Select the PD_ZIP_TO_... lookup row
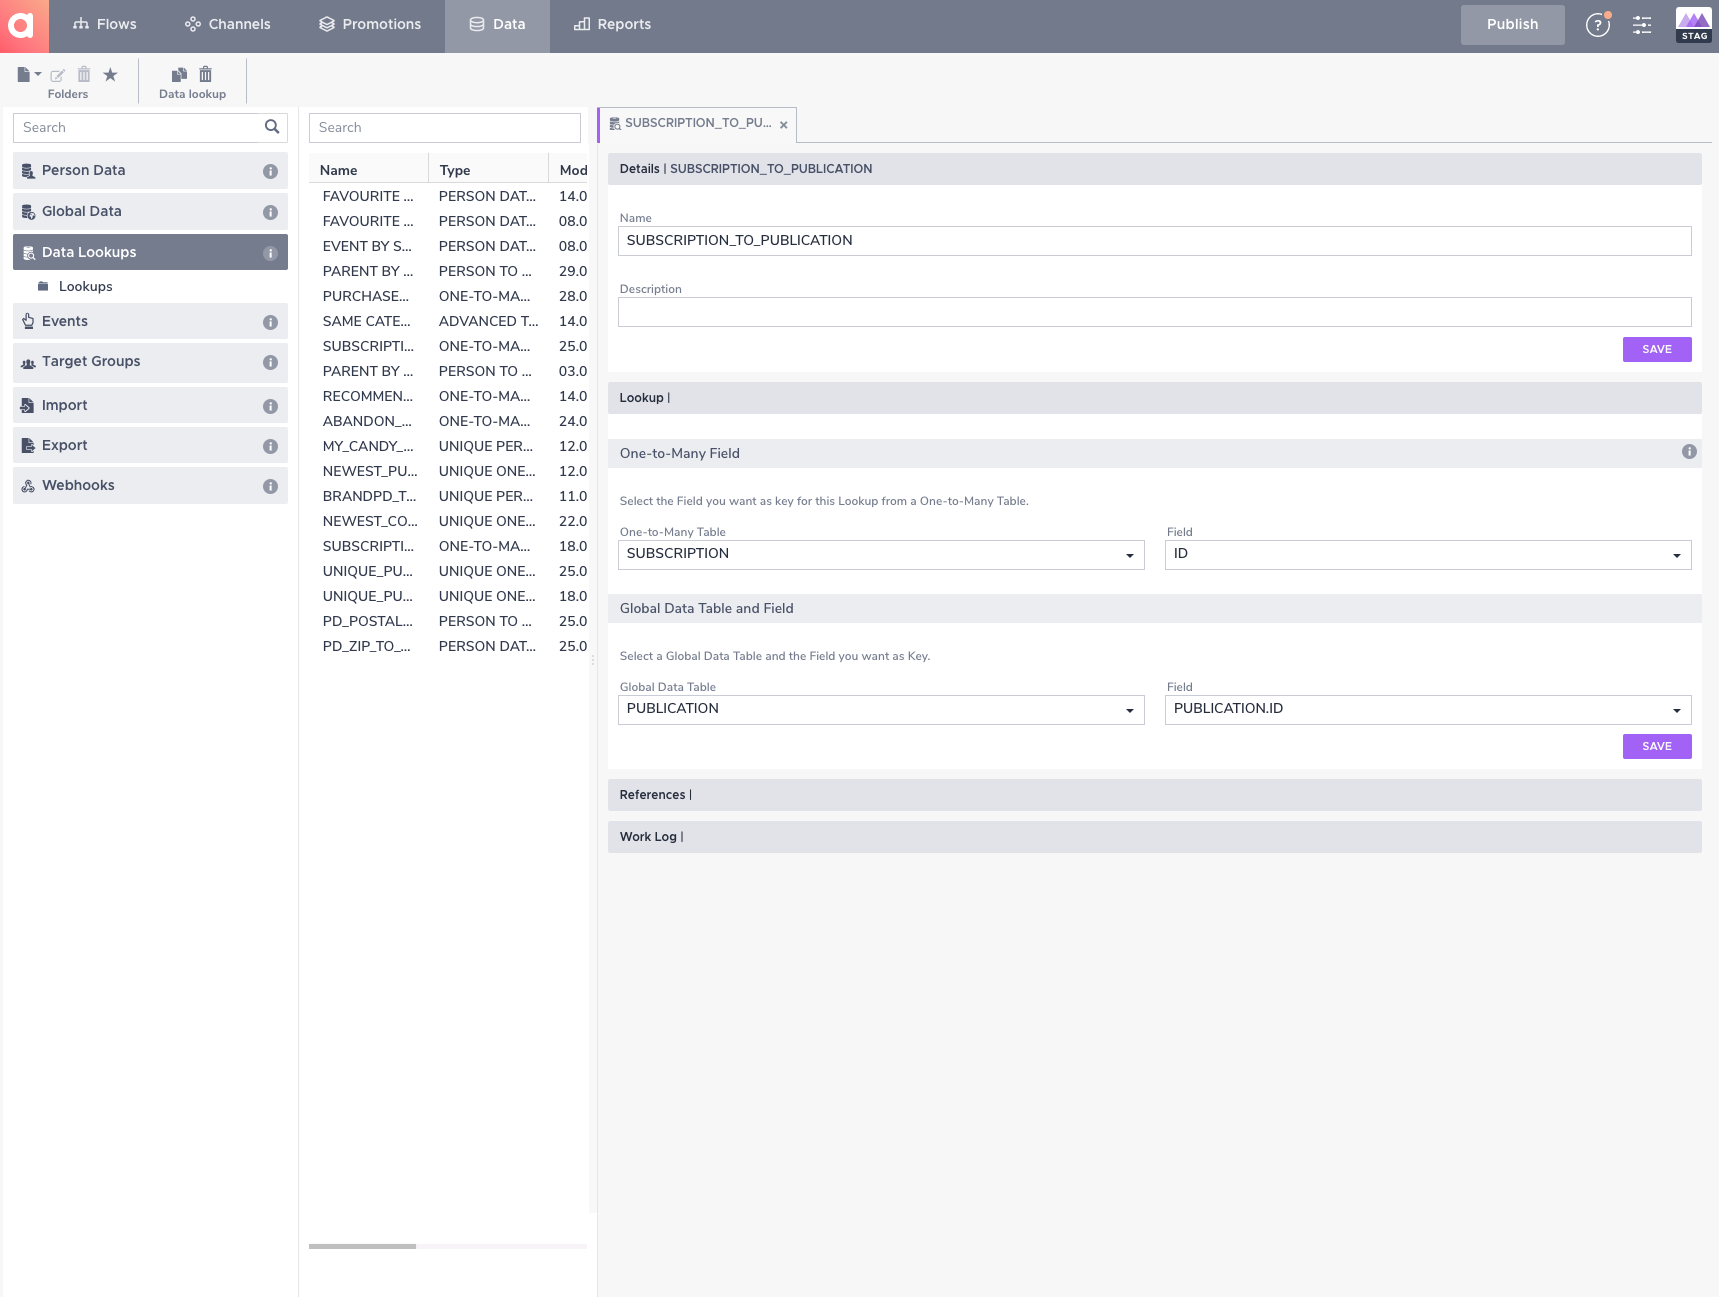This screenshot has width=1719, height=1297. click(x=450, y=647)
